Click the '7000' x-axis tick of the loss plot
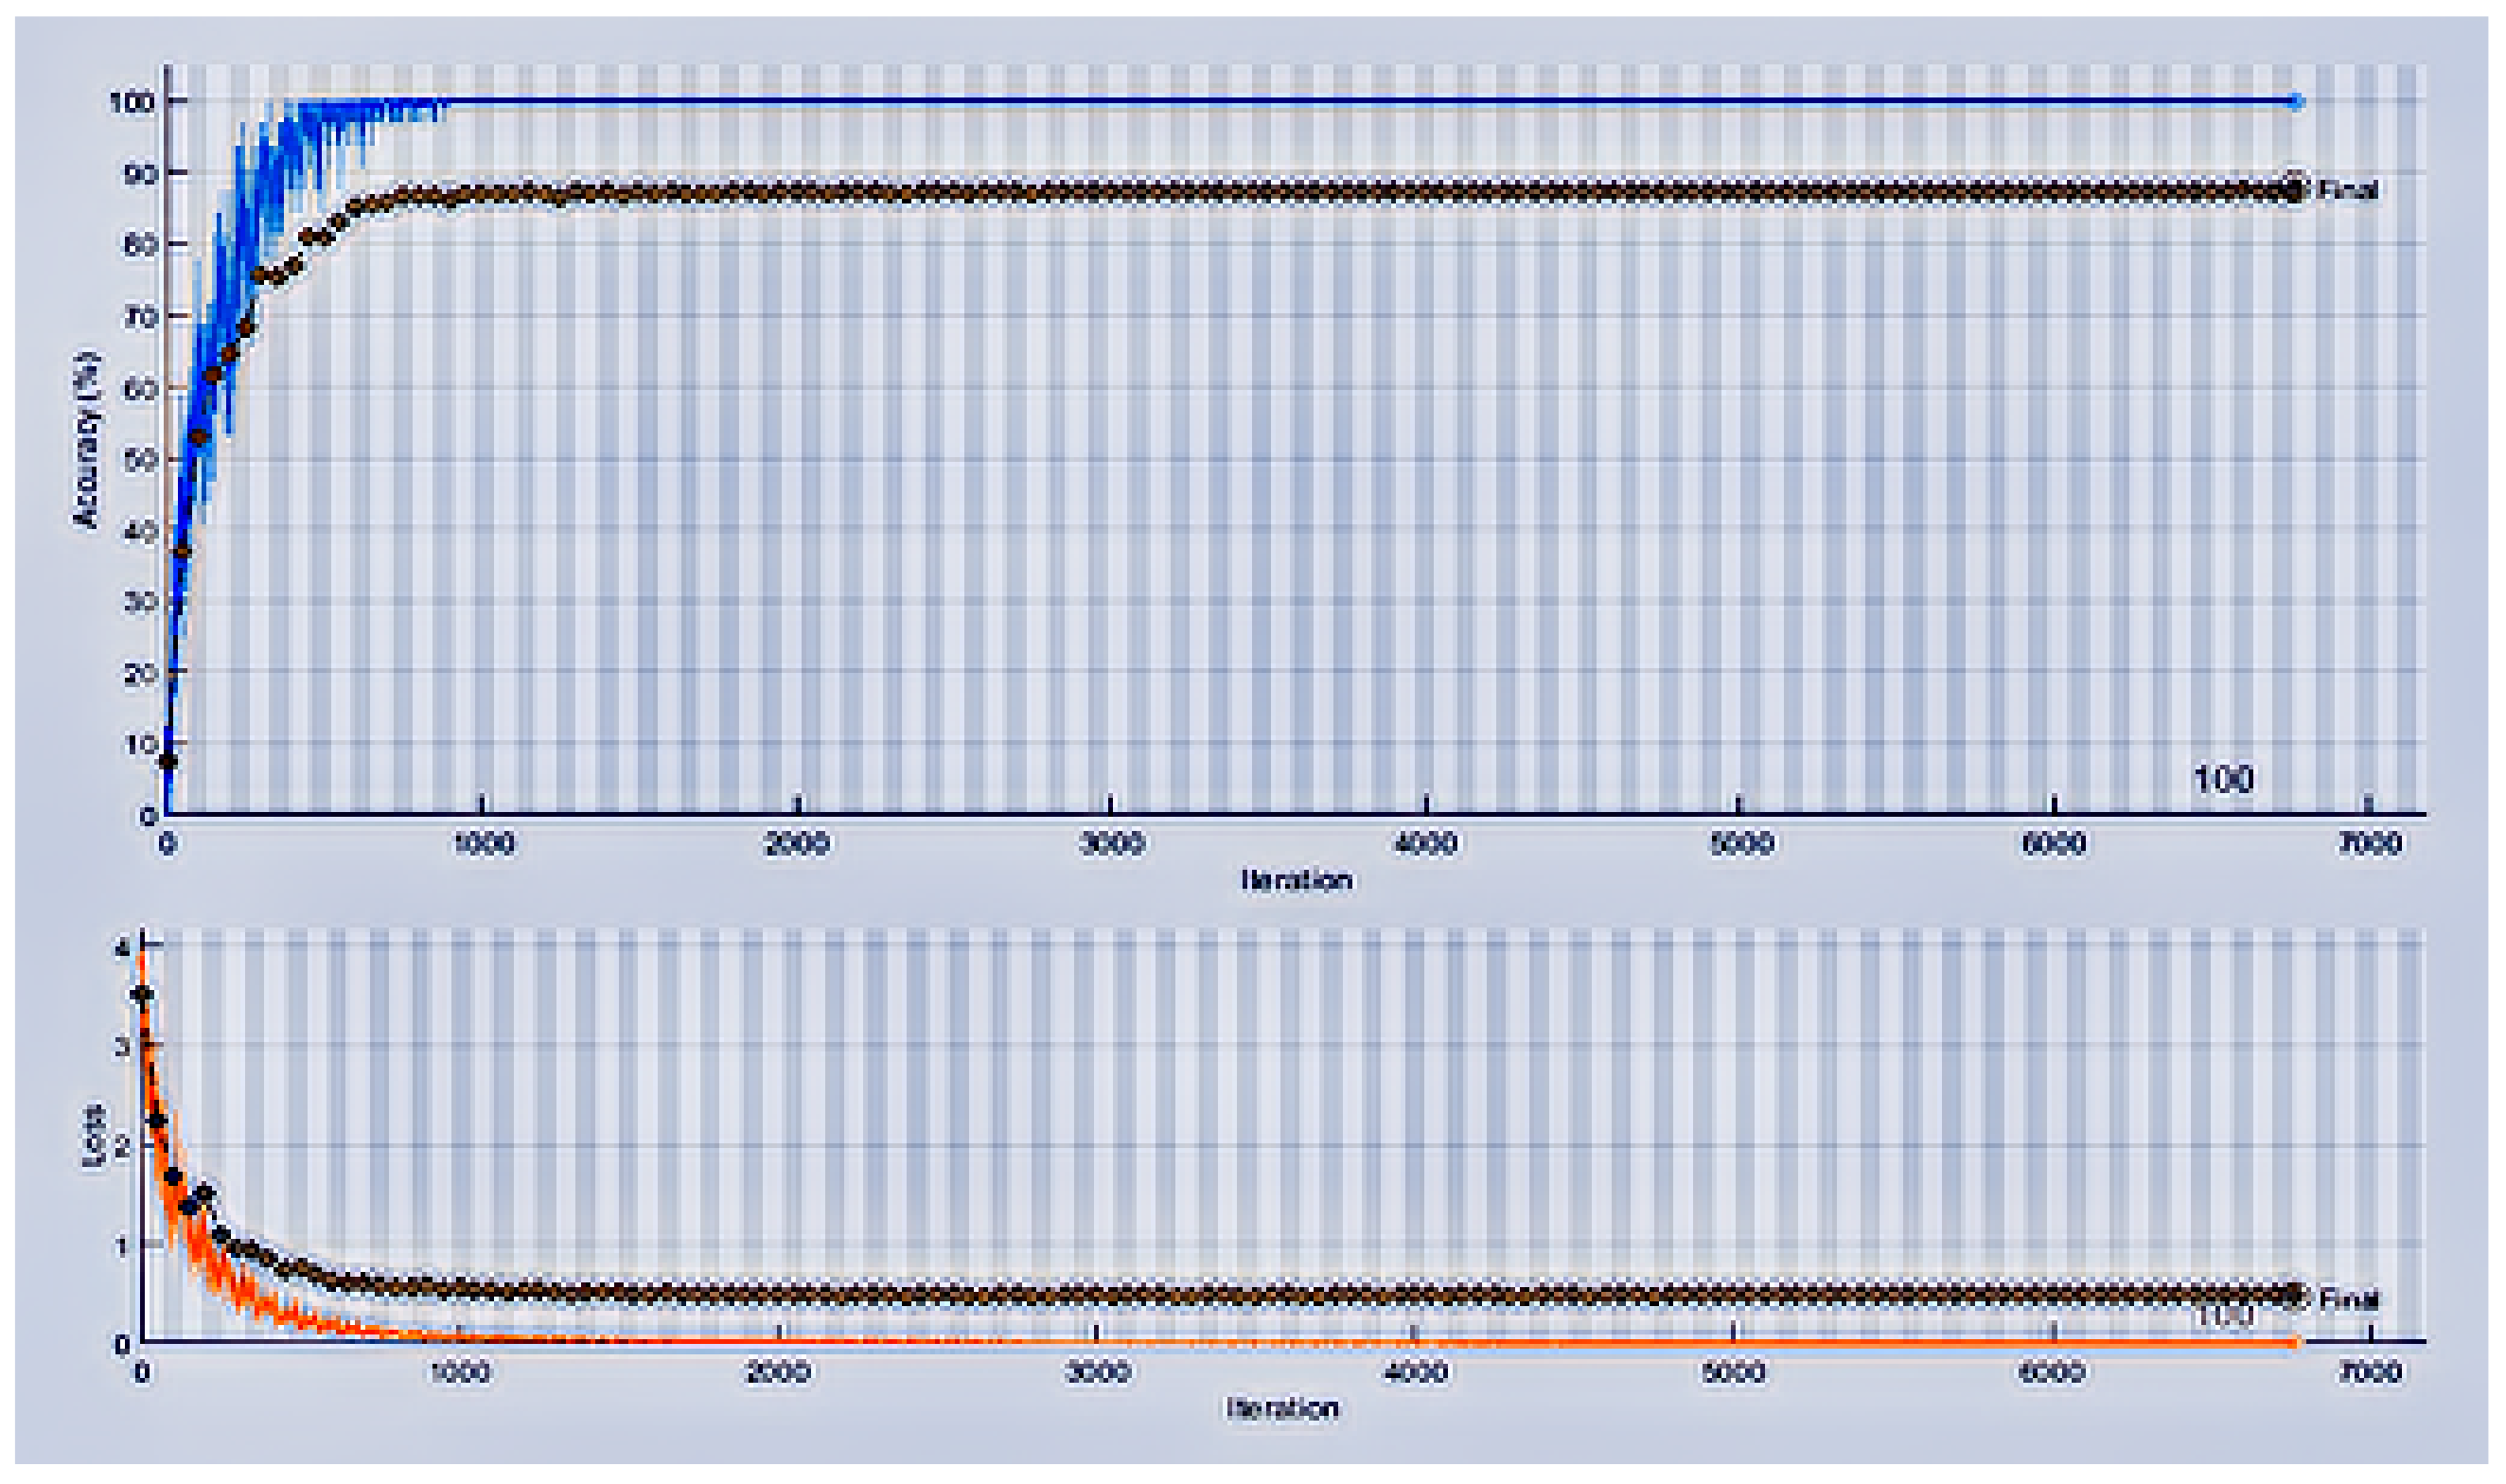The height and width of the screenshot is (1484, 2506). pos(2369,1372)
